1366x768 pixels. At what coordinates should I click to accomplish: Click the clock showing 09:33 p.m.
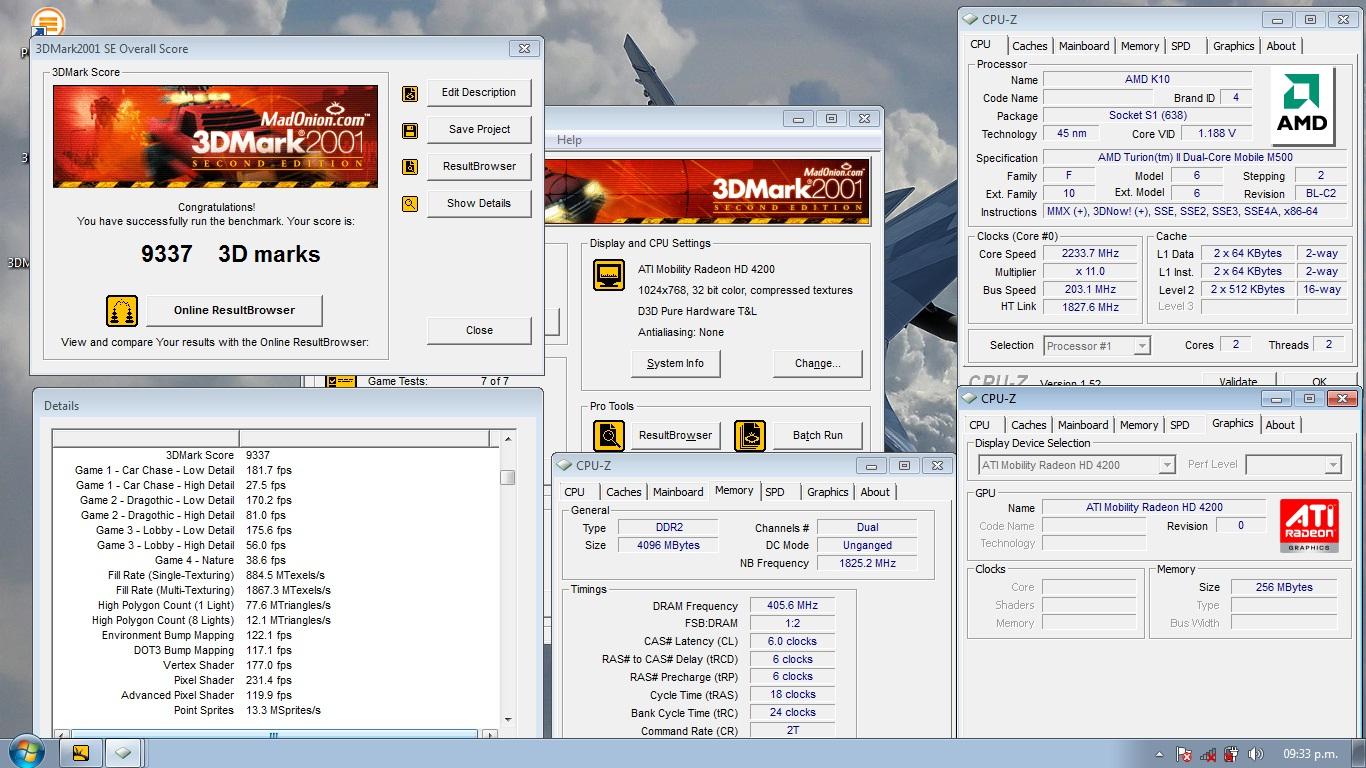tap(1309, 754)
